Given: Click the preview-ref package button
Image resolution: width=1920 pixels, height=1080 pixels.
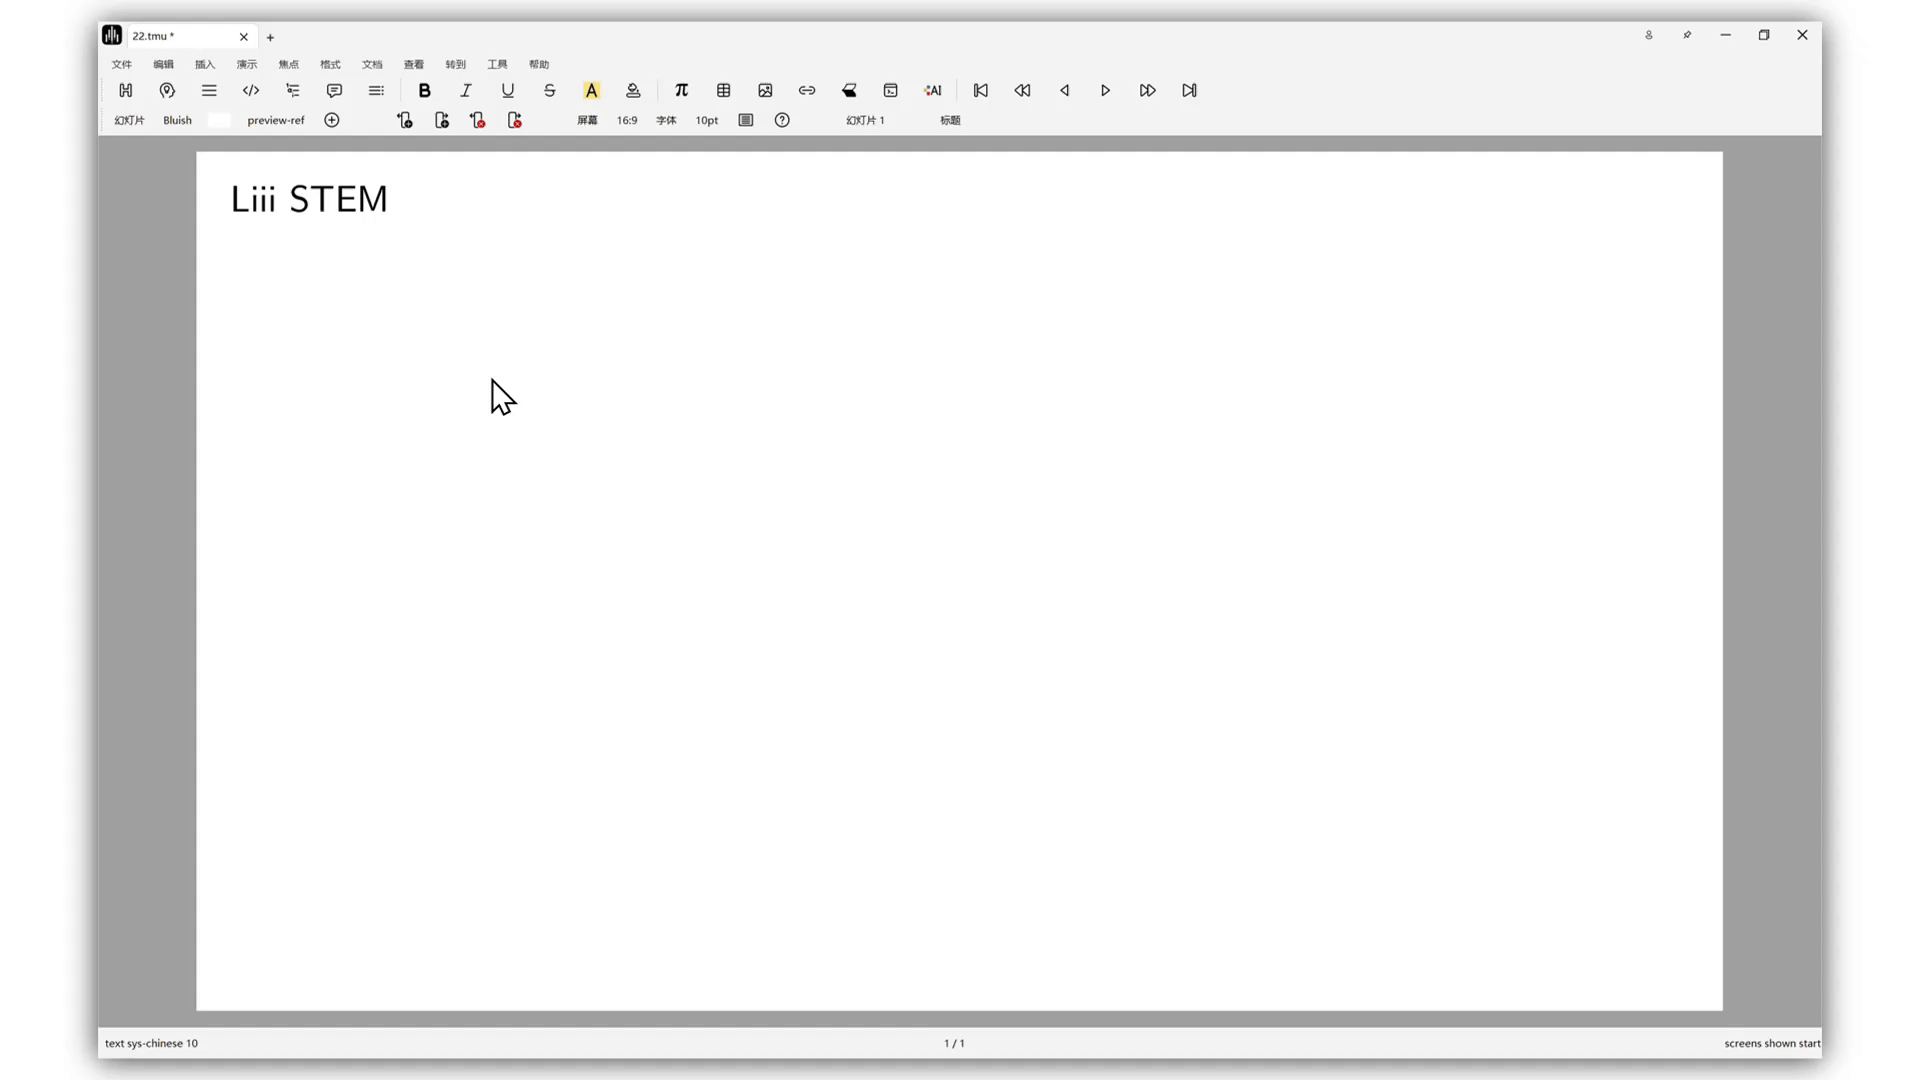Looking at the screenshot, I should coord(276,120).
